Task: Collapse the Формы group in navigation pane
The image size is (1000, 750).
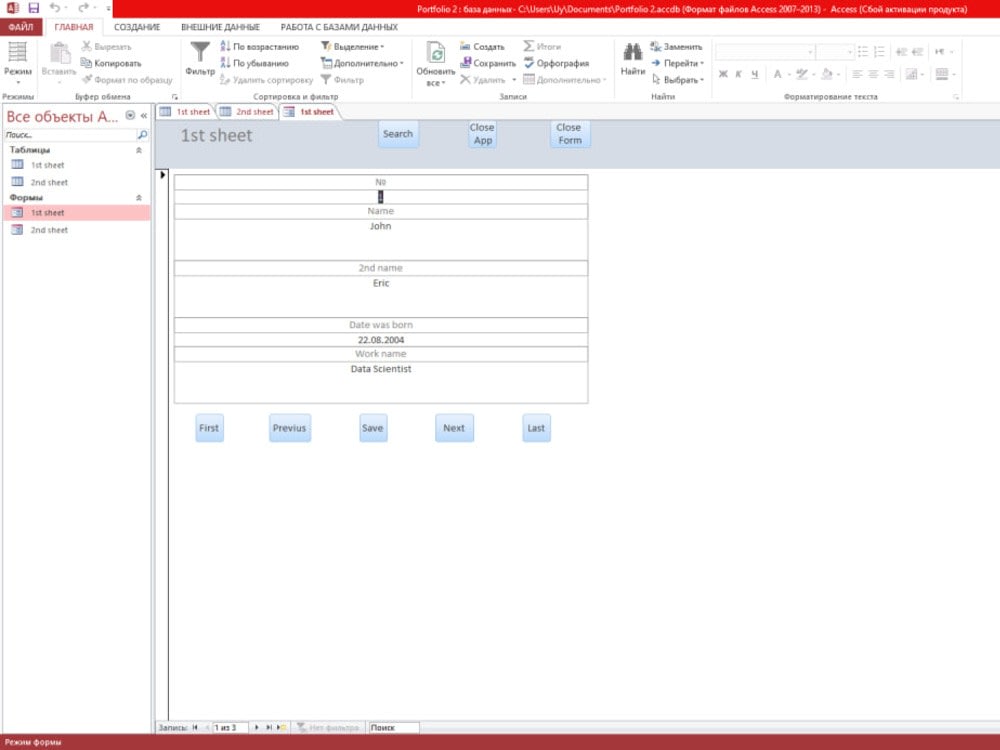Action: [x=139, y=198]
